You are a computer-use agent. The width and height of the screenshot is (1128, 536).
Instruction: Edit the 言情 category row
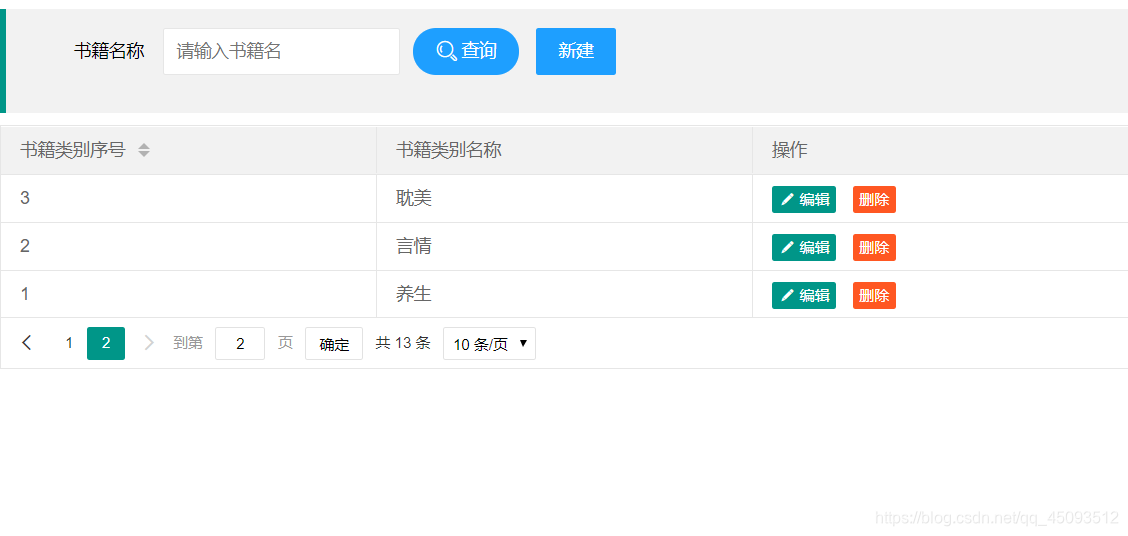click(x=804, y=247)
